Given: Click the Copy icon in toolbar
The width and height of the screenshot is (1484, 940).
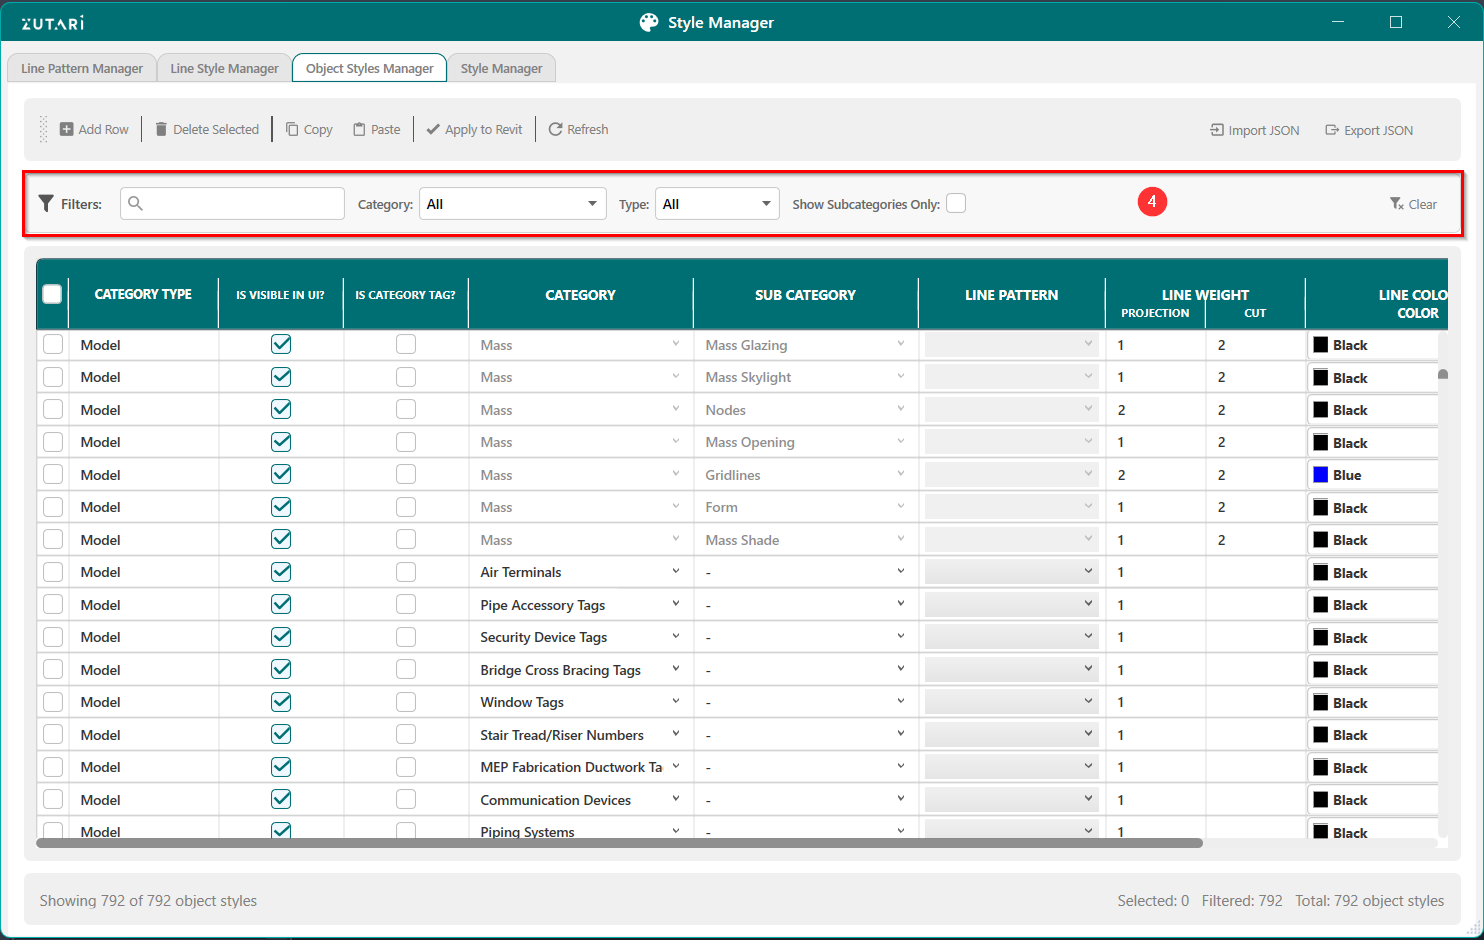Looking at the screenshot, I should 292,129.
